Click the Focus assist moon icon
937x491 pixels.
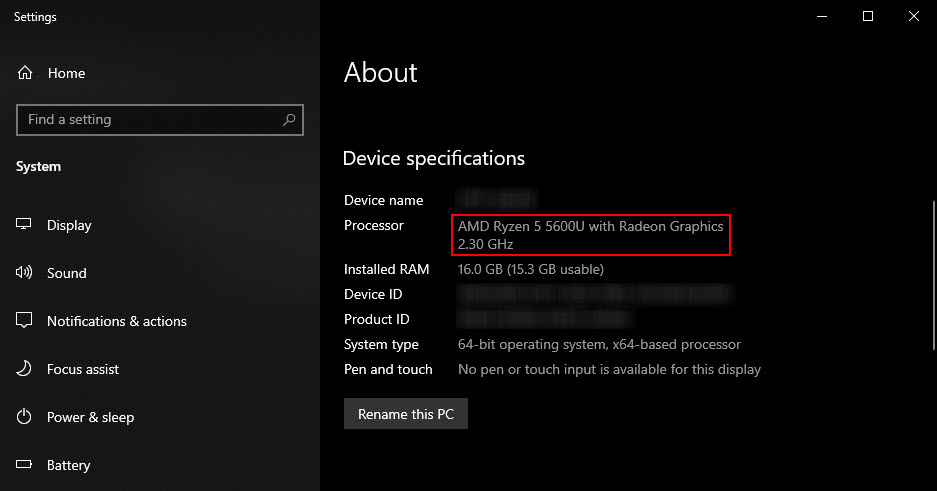pos(25,369)
